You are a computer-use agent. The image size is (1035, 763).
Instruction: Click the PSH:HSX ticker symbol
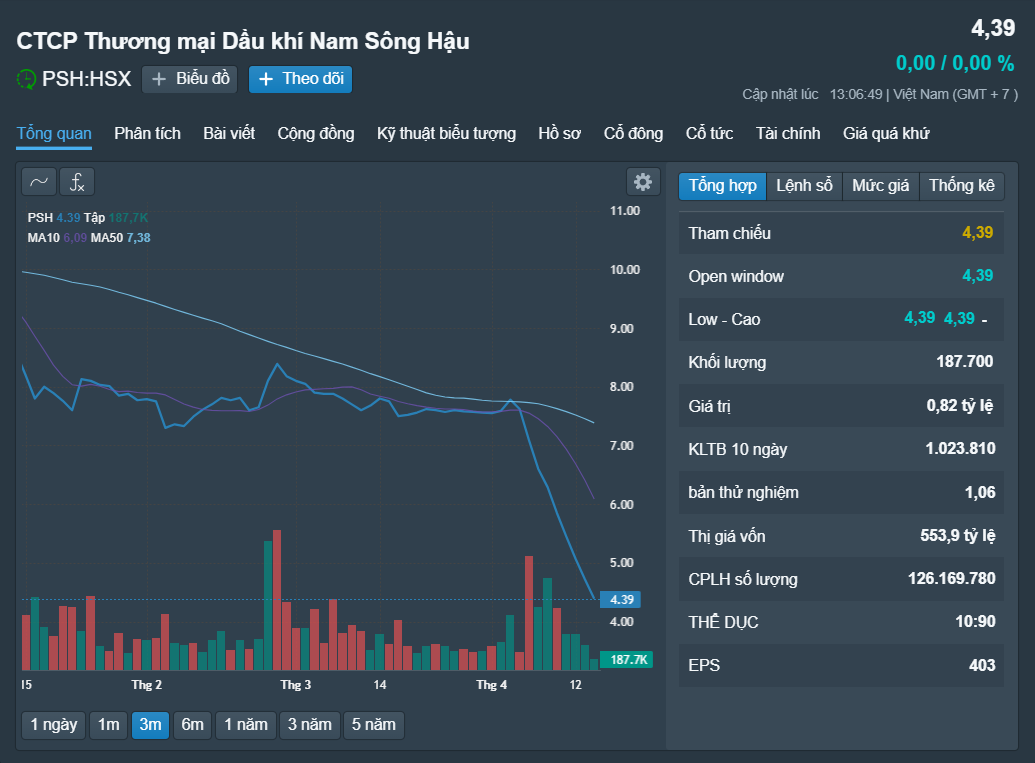[x=86, y=79]
